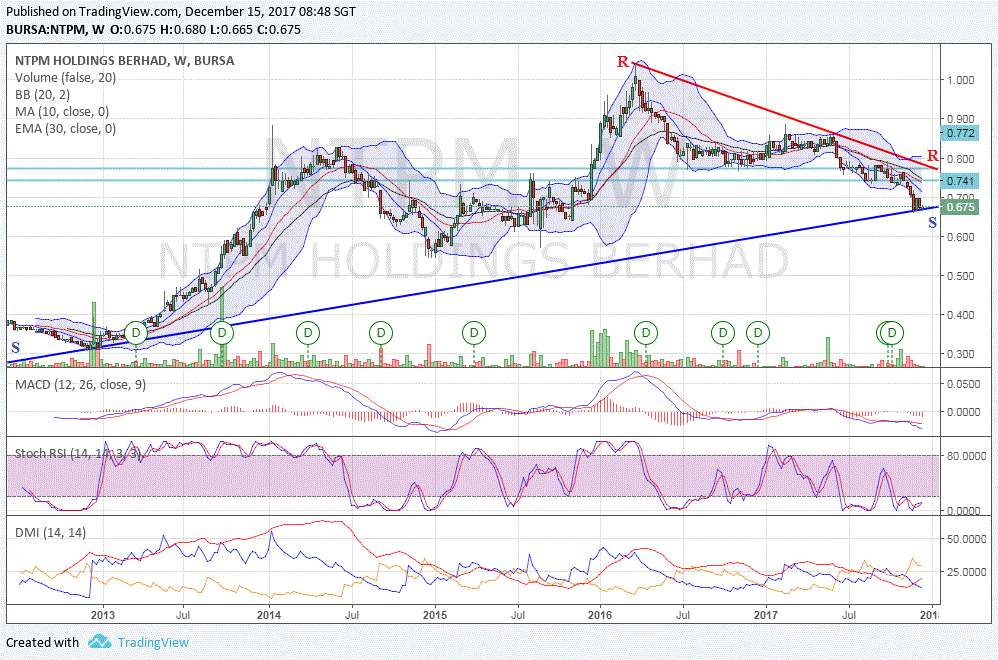998x660 pixels.
Task: Click the green 0.675 last price tag
Action: [960, 207]
